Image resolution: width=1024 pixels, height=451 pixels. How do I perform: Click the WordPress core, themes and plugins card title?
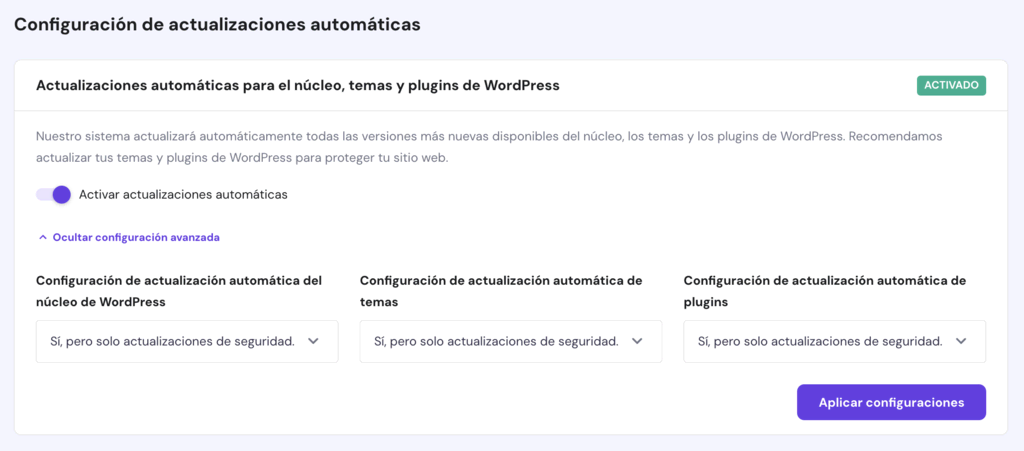(x=297, y=86)
